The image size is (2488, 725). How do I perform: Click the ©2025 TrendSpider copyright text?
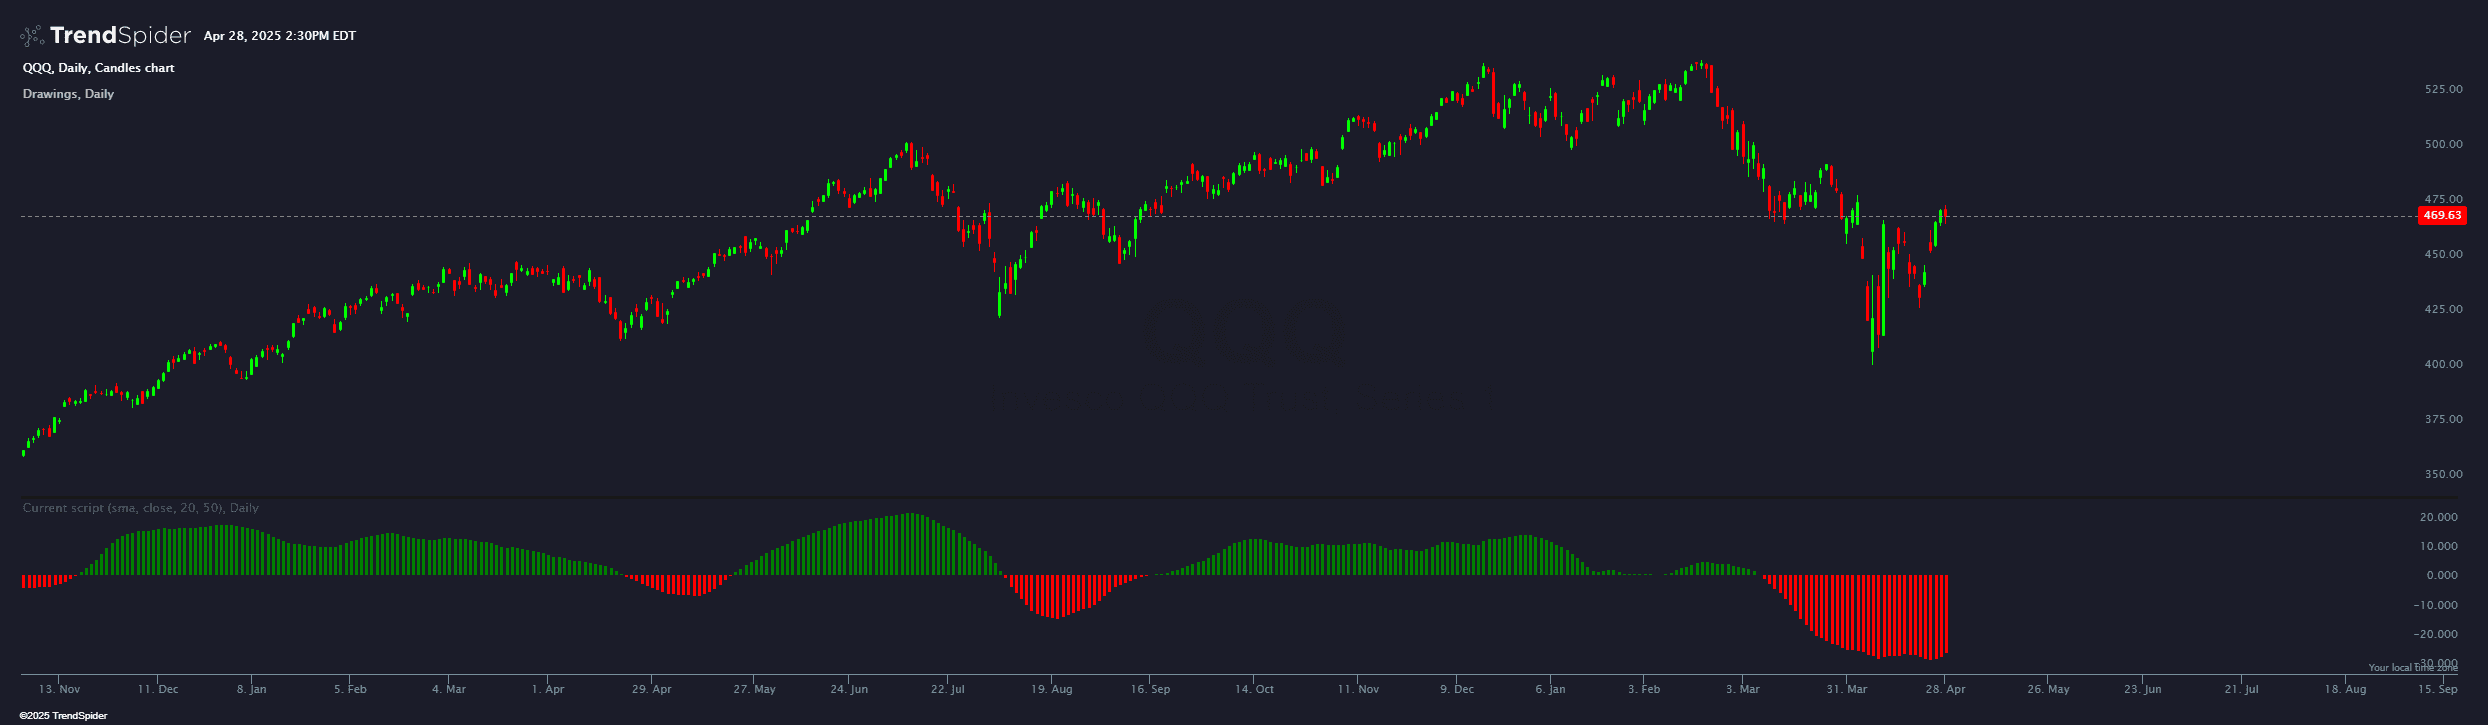click(x=64, y=716)
